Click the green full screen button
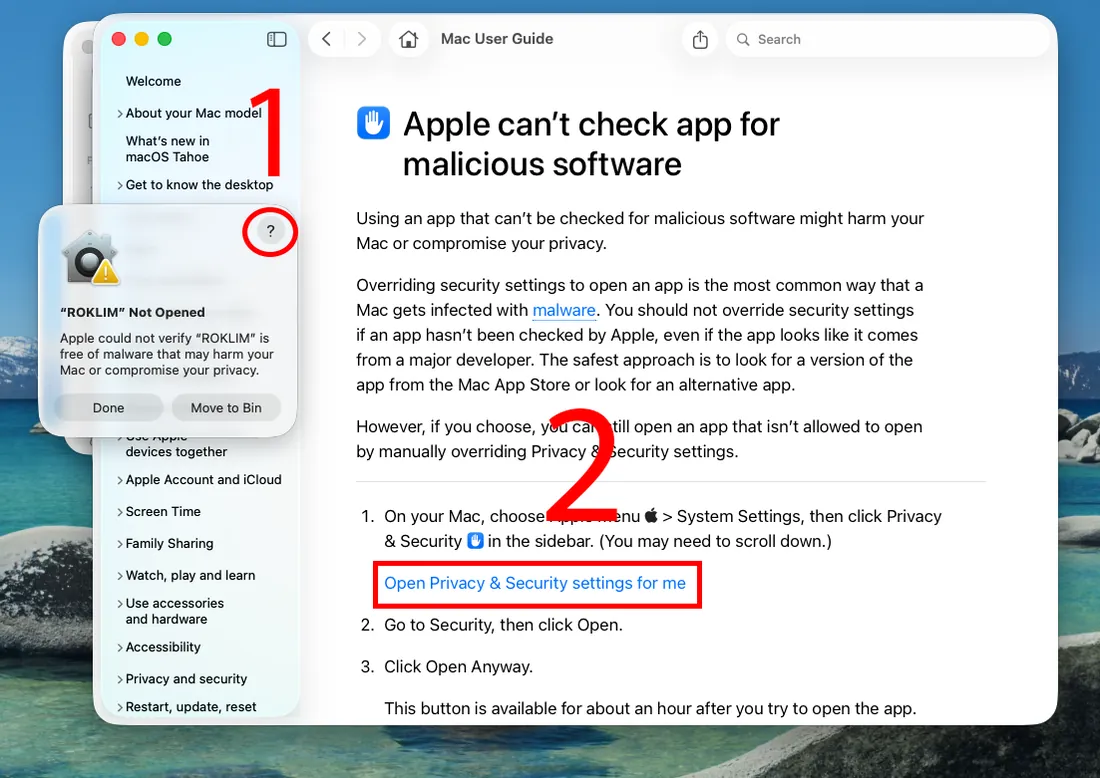 (165, 39)
